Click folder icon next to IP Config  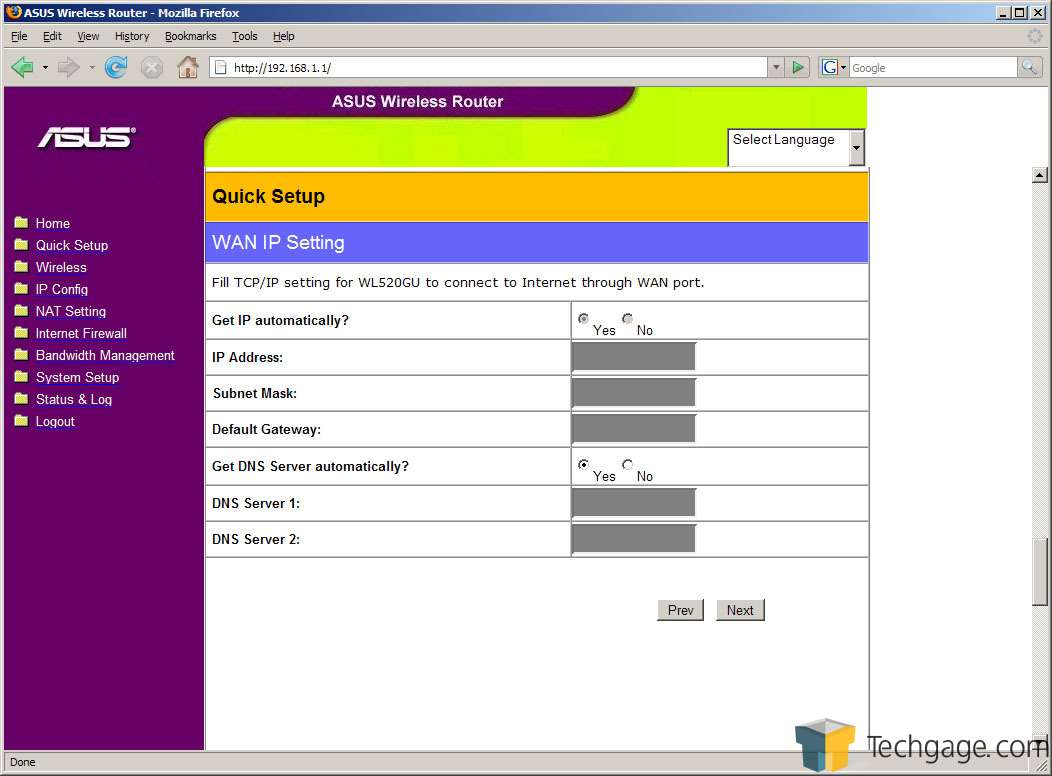(21, 288)
